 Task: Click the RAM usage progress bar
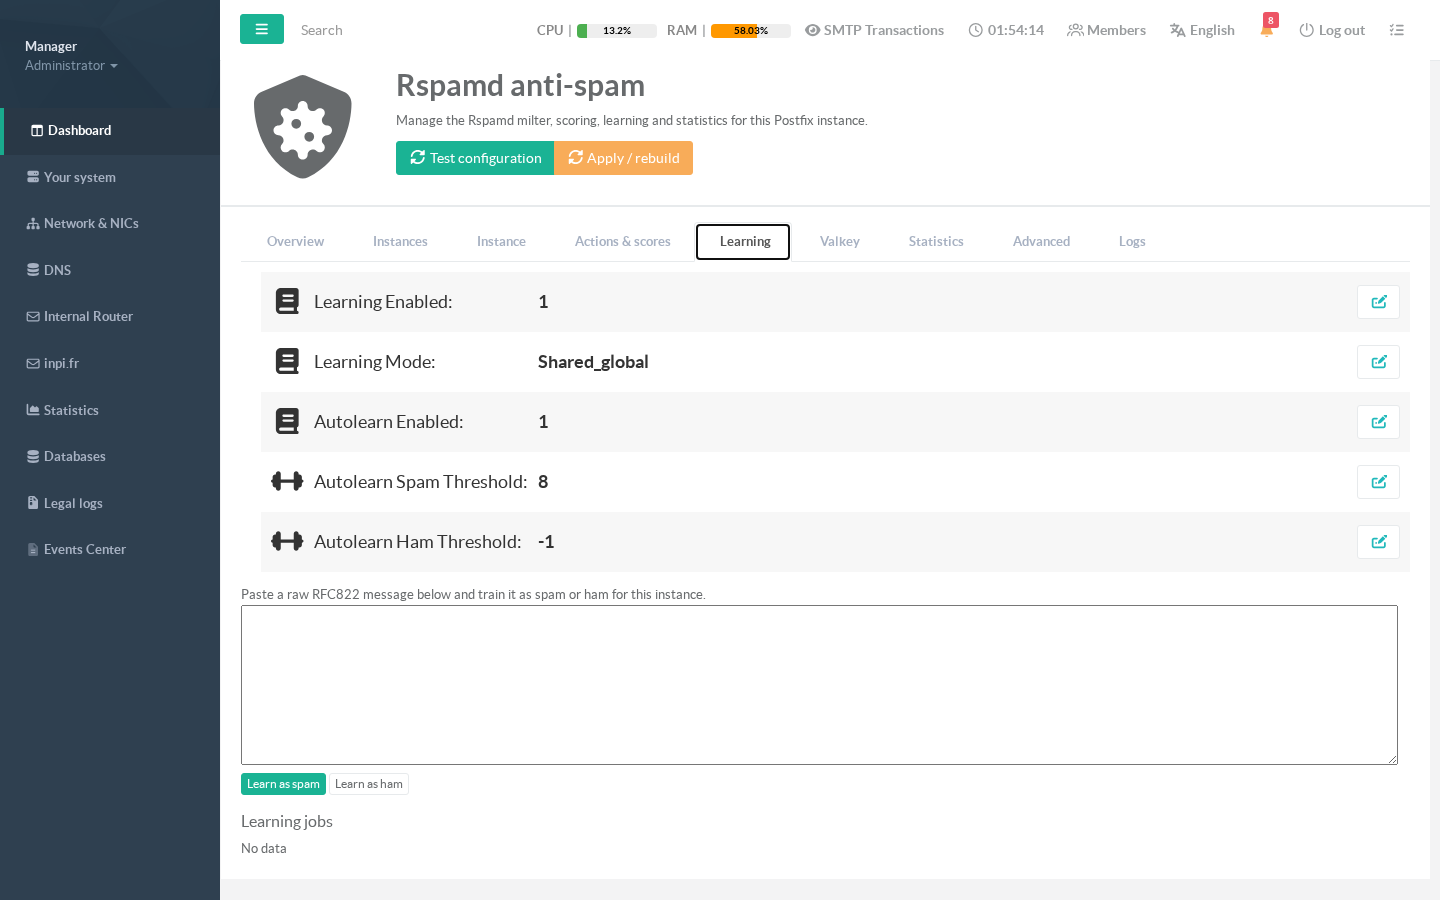coord(751,31)
